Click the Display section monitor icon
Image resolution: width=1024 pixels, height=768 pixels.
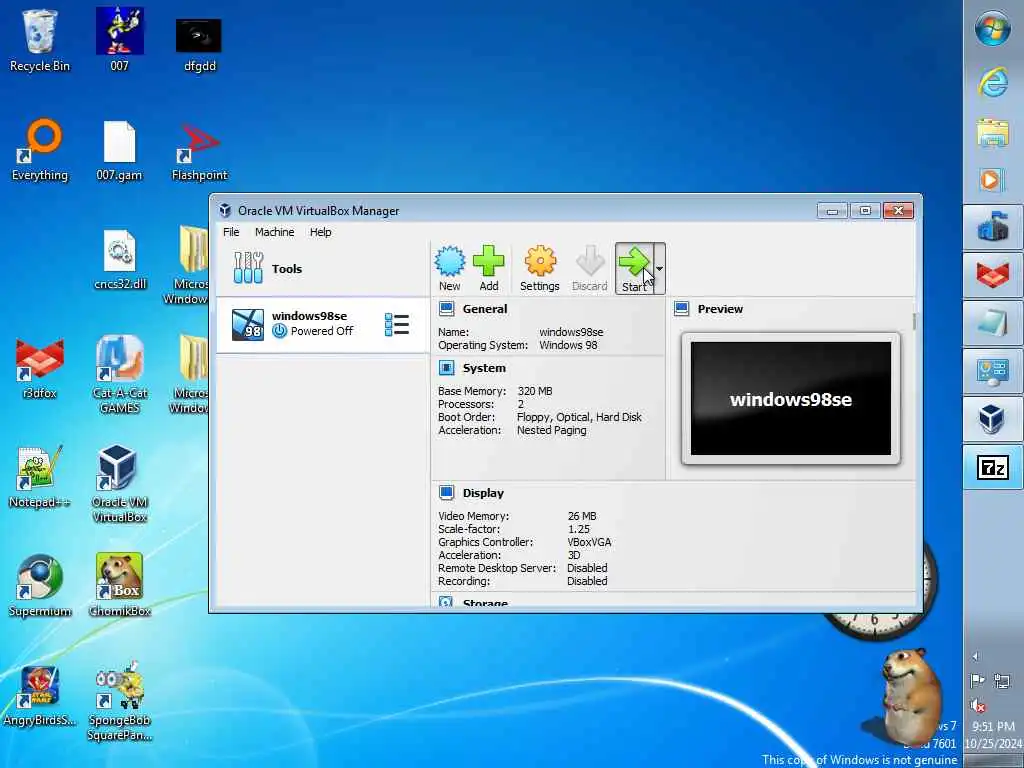[x=447, y=492]
